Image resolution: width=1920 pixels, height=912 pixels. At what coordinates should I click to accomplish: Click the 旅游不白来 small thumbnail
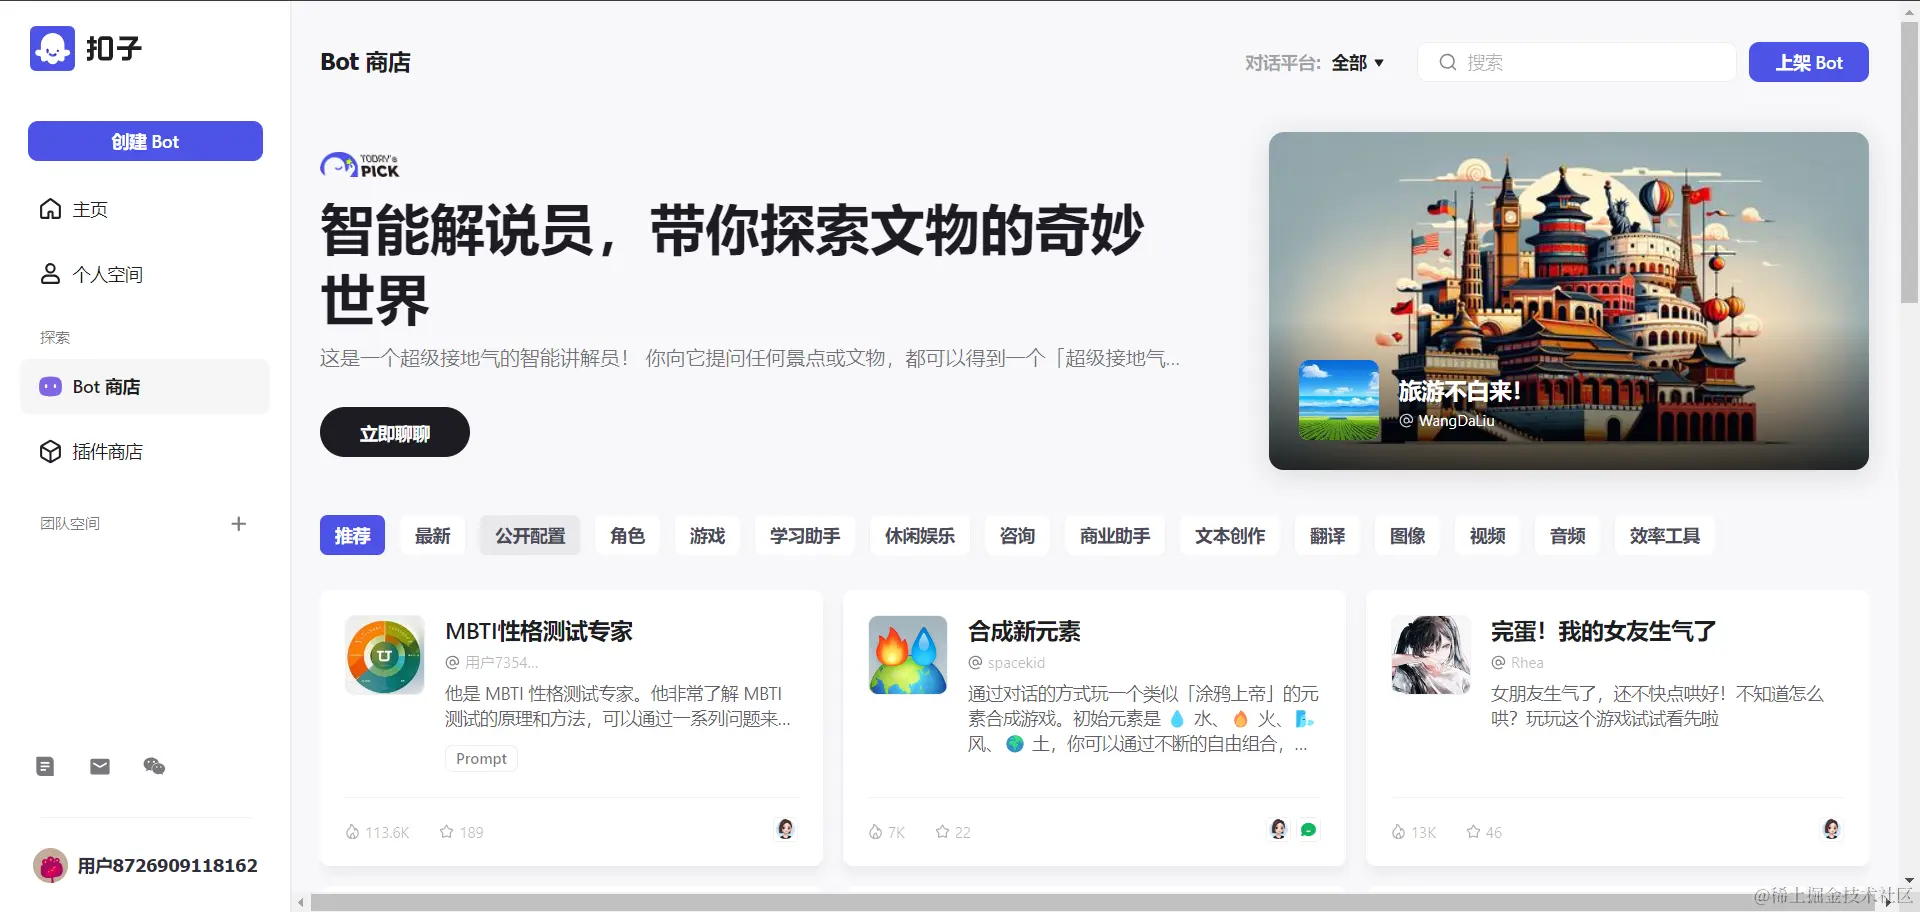[x=1339, y=400]
